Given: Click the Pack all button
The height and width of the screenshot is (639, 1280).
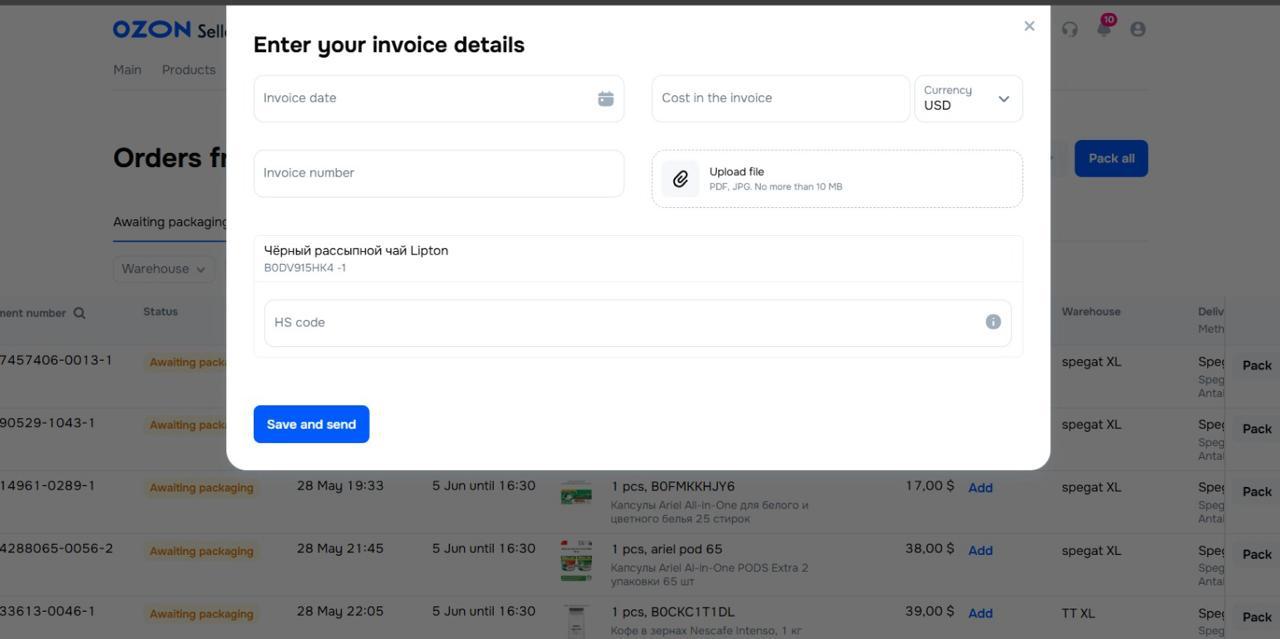Looking at the screenshot, I should [x=1111, y=158].
